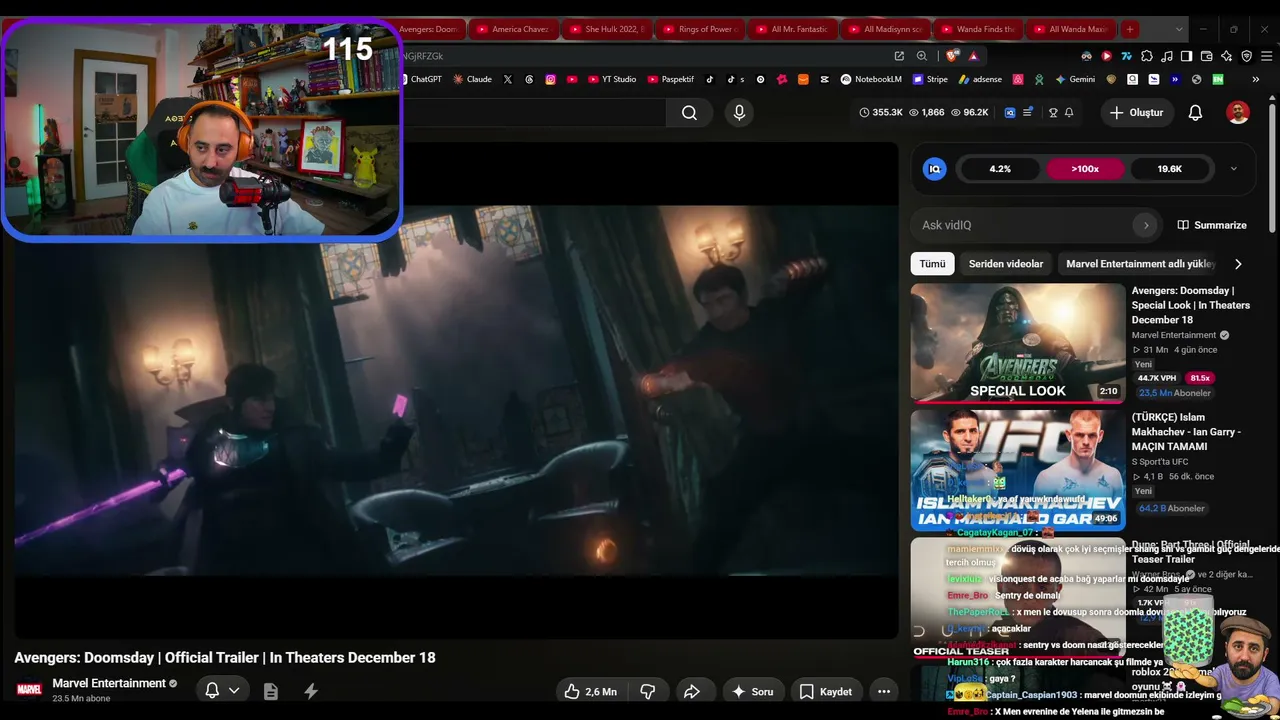The image size is (1280, 720).
Task: Toggle the browser sidebar panel icon
Action: (1187, 56)
